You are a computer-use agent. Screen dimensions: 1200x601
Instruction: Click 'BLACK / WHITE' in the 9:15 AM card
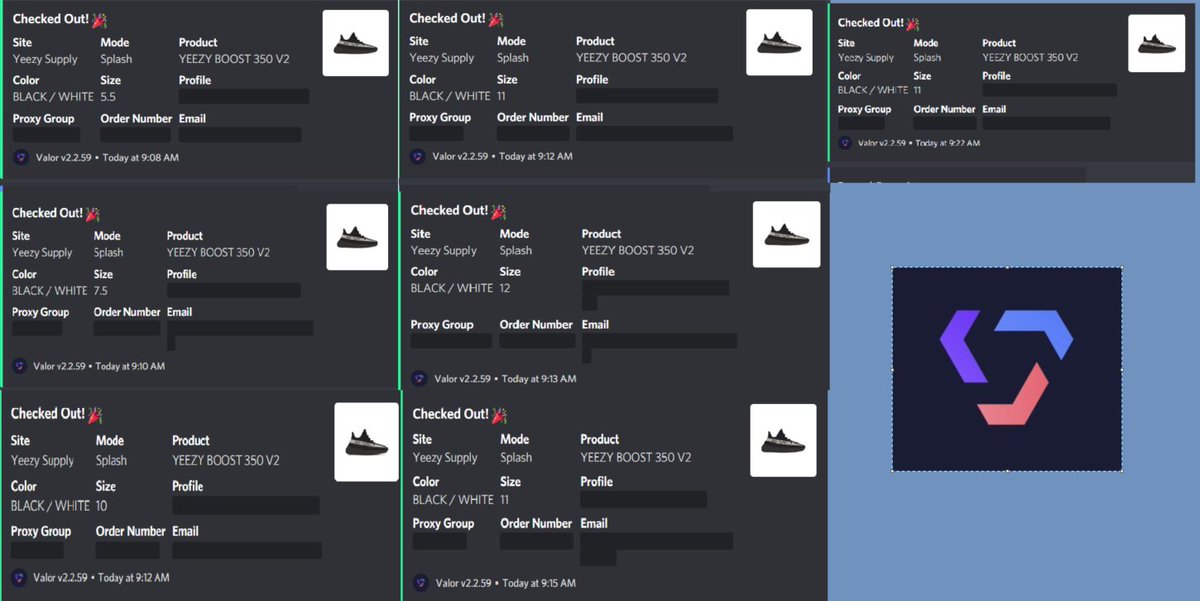tap(453, 499)
